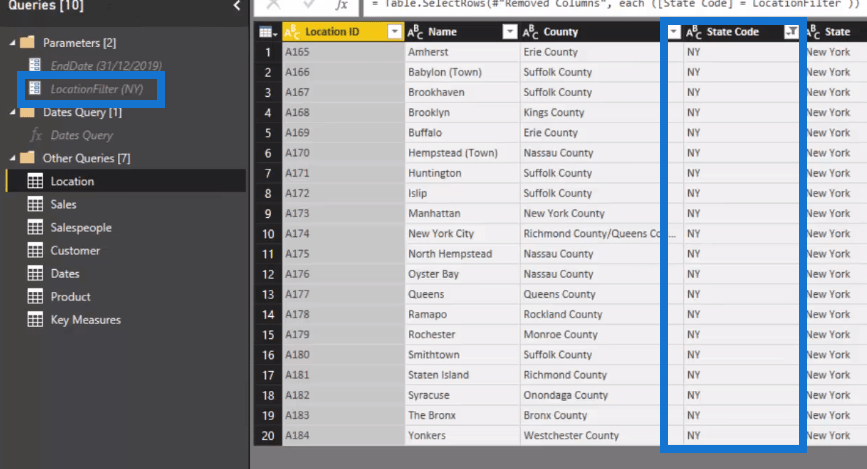Select the The Bronx cell

click(462, 415)
